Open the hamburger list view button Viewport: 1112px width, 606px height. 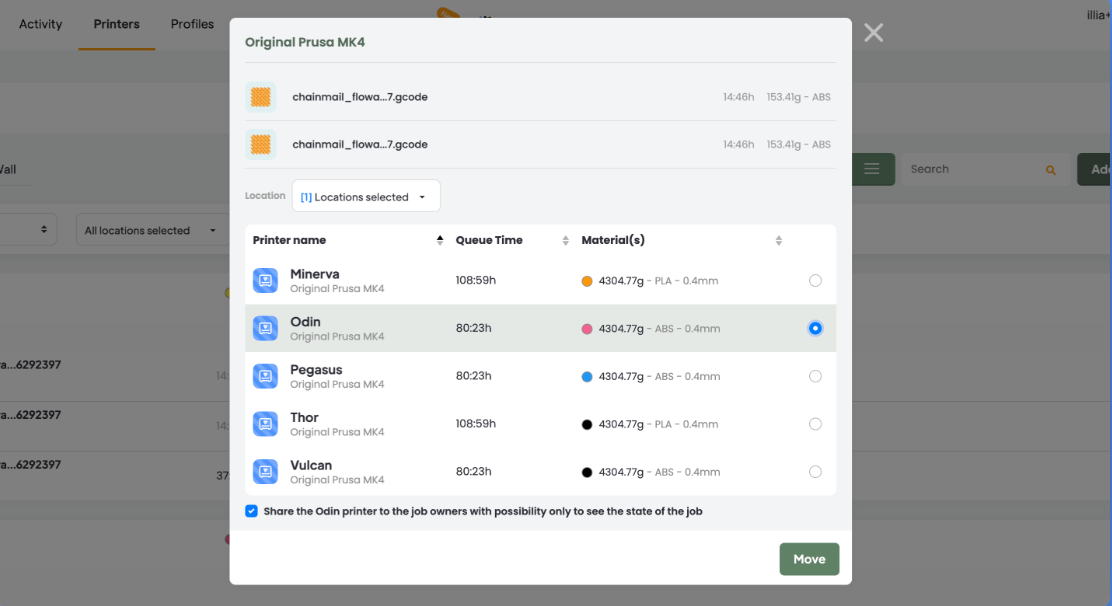coord(872,169)
